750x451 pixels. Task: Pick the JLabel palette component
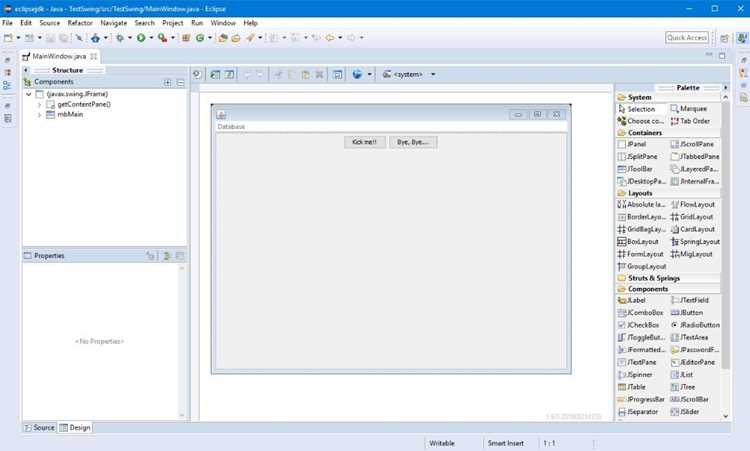tap(632, 300)
